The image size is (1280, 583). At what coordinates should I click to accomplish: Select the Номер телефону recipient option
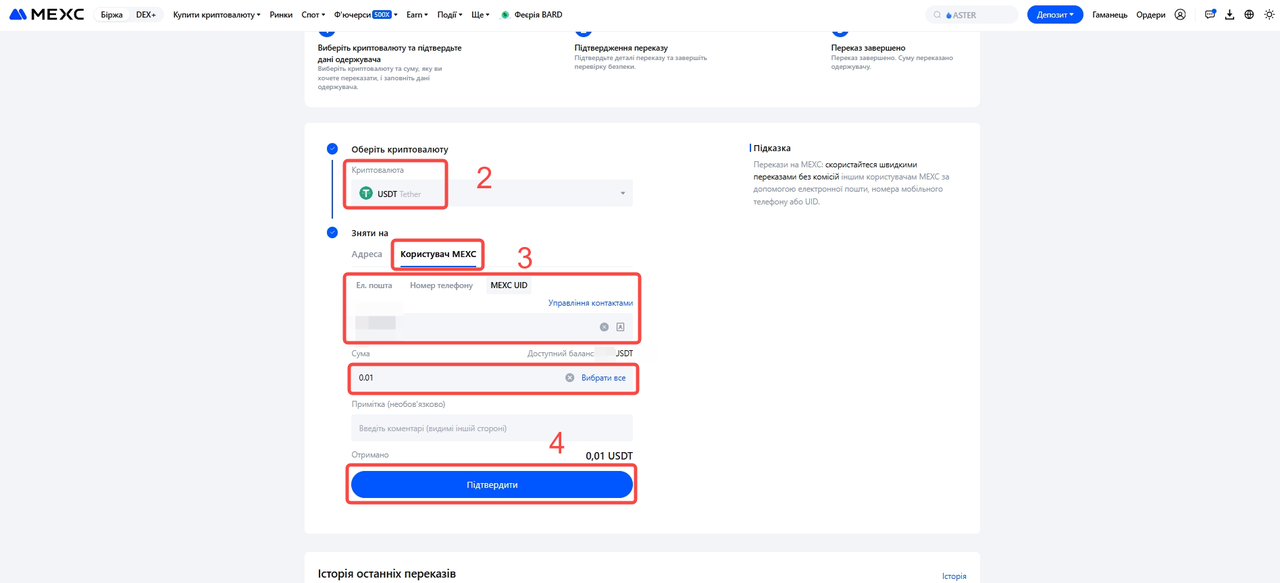click(441, 285)
